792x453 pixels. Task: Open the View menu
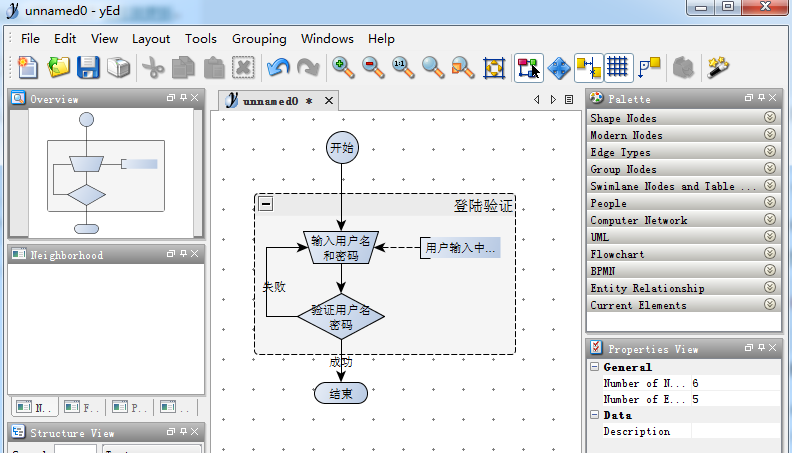click(105, 39)
